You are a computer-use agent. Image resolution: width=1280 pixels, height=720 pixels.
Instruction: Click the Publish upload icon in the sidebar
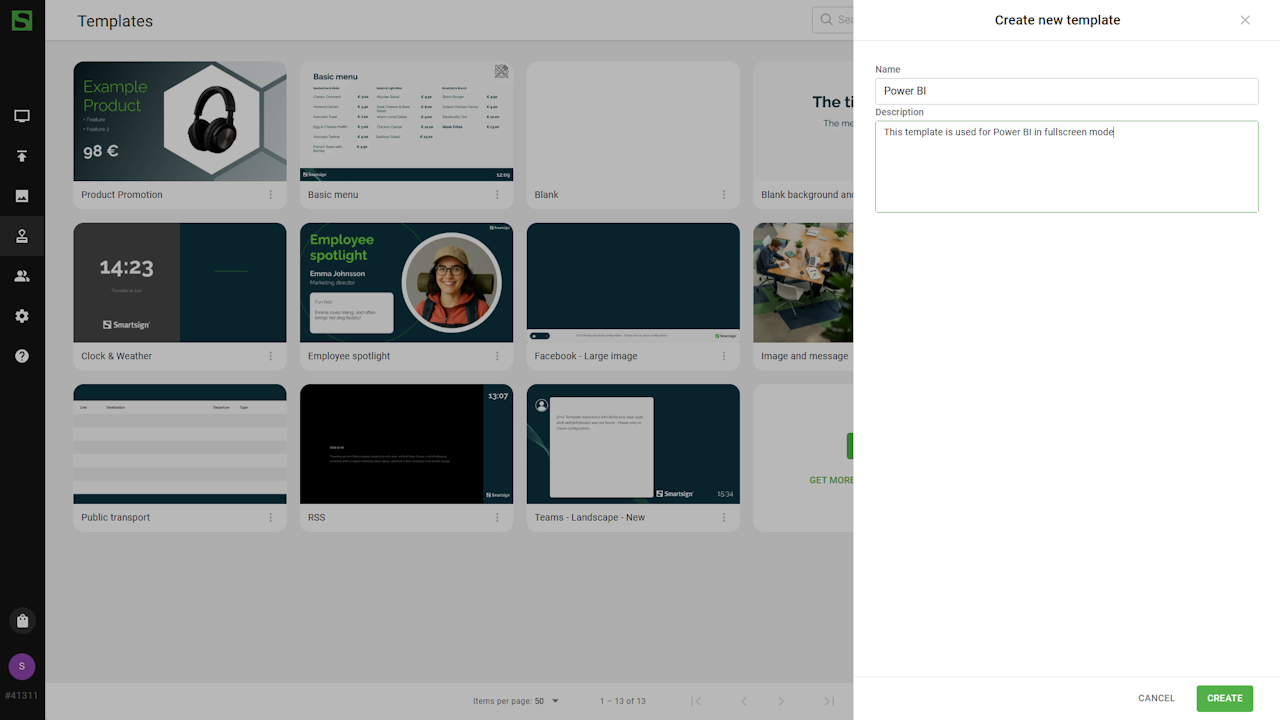(22, 156)
